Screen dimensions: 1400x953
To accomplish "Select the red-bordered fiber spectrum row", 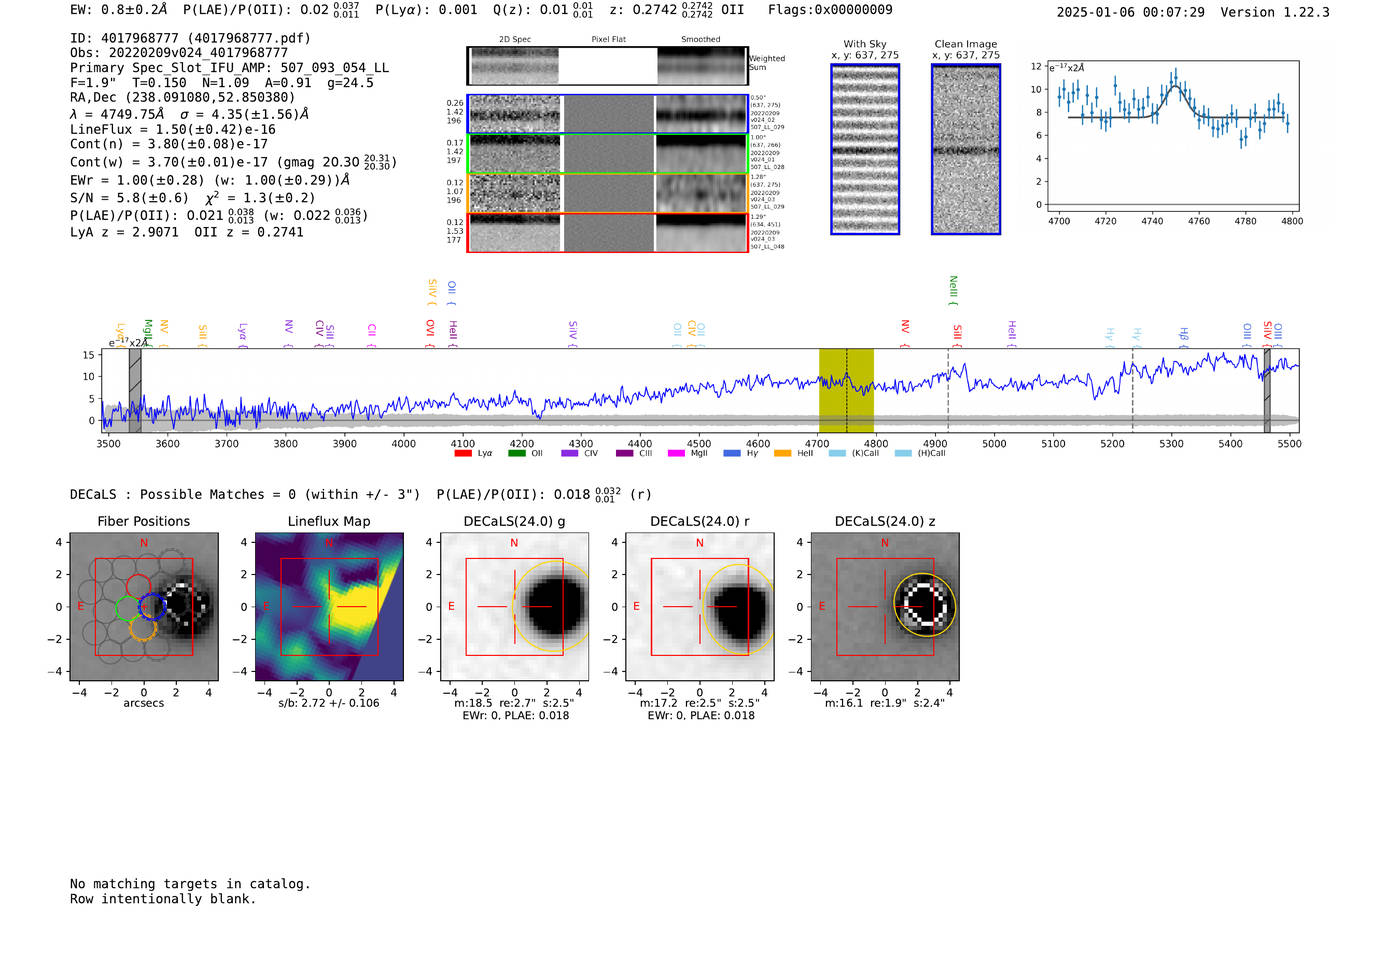I will click(x=607, y=232).
